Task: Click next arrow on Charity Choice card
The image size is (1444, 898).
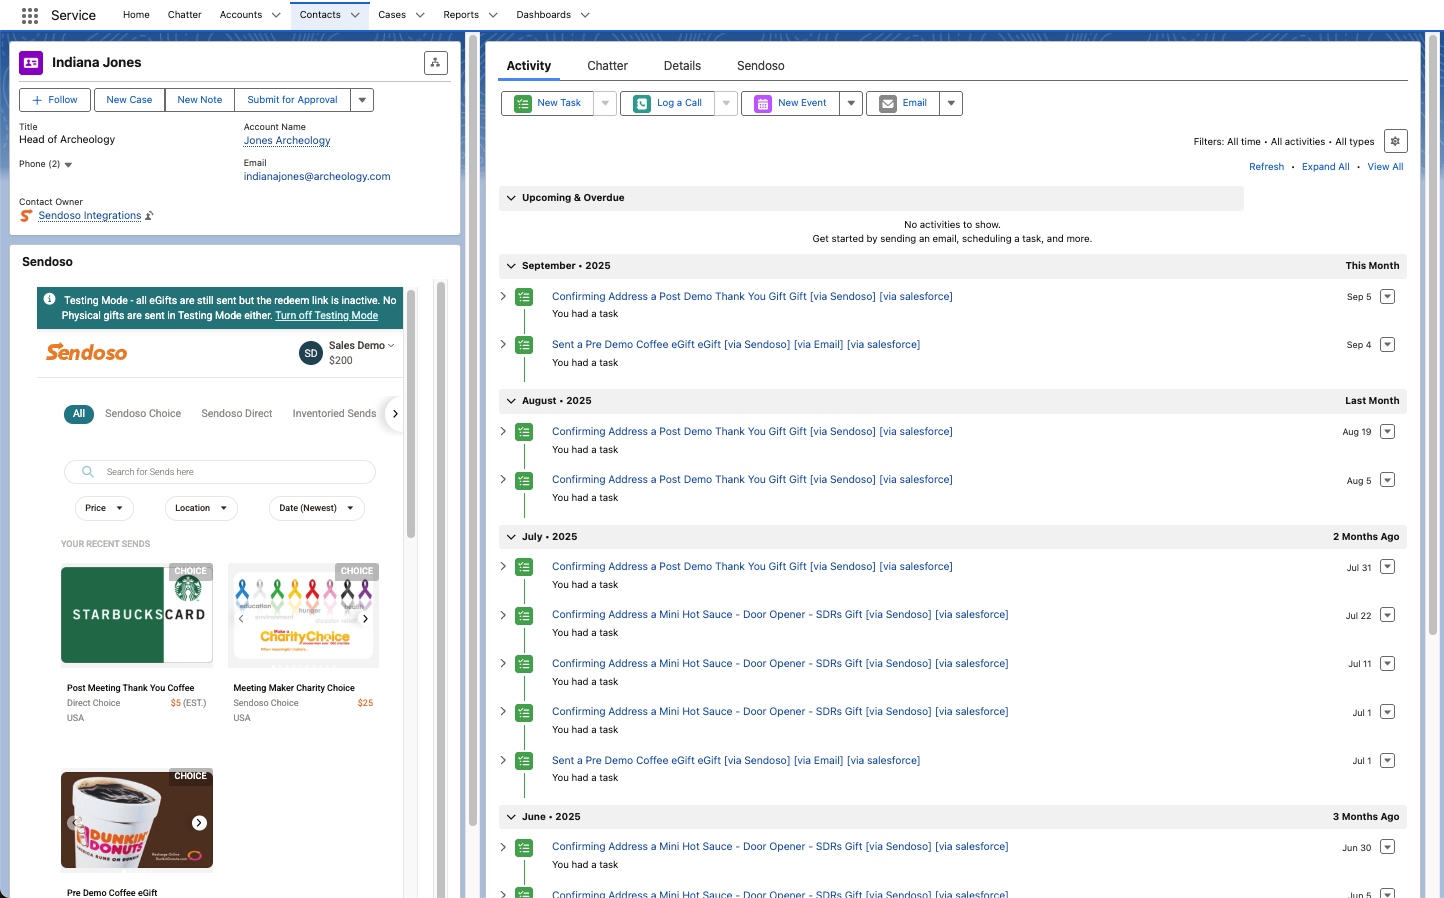Action: pyautogui.click(x=365, y=619)
